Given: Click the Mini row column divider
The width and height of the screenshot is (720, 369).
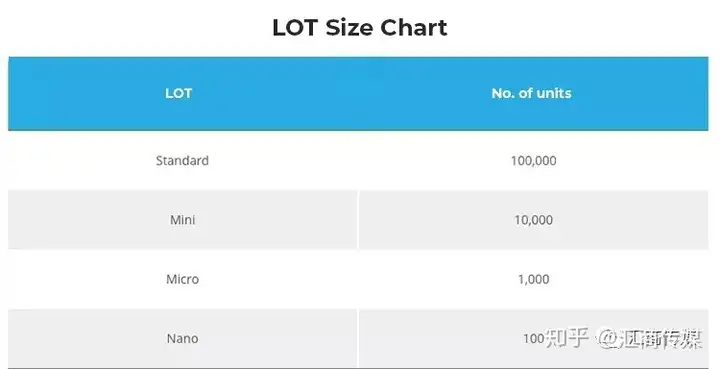Looking at the screenshot, I should [358, 220].
